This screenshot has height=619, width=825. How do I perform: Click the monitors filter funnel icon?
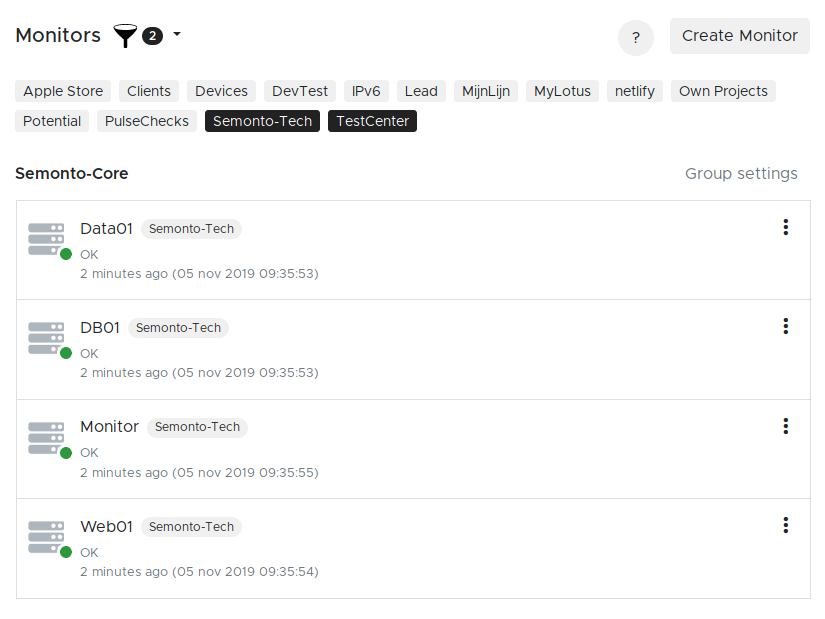(x=125, y=37)
